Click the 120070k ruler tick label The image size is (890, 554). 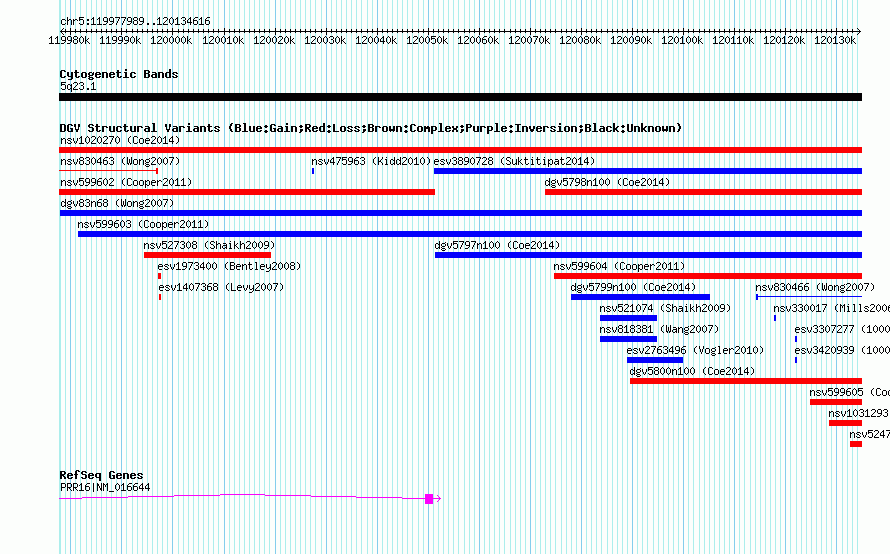click(x=529, y=41)
